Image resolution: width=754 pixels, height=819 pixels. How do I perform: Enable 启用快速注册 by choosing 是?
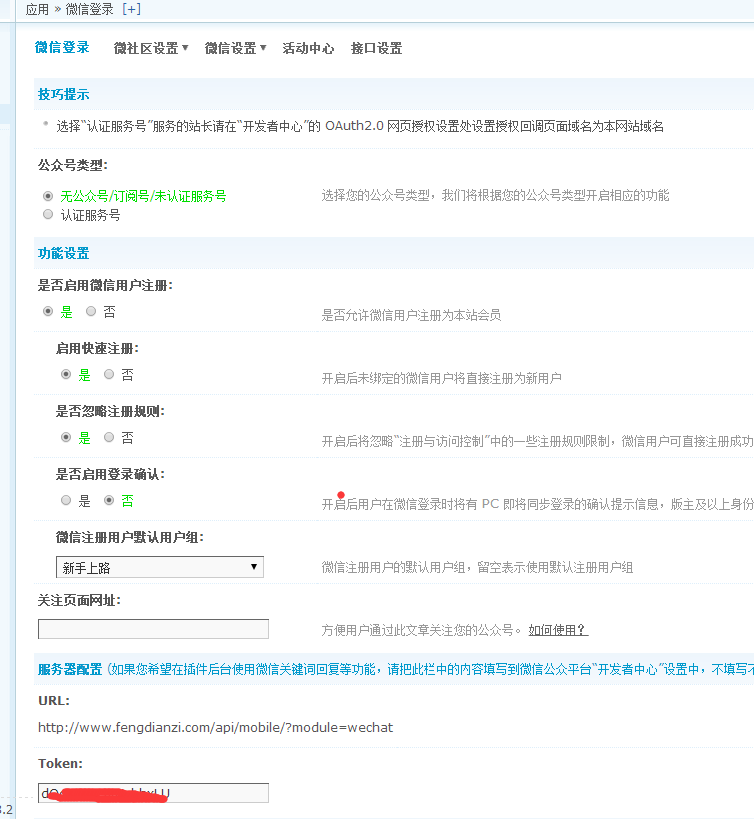[66, 375]
